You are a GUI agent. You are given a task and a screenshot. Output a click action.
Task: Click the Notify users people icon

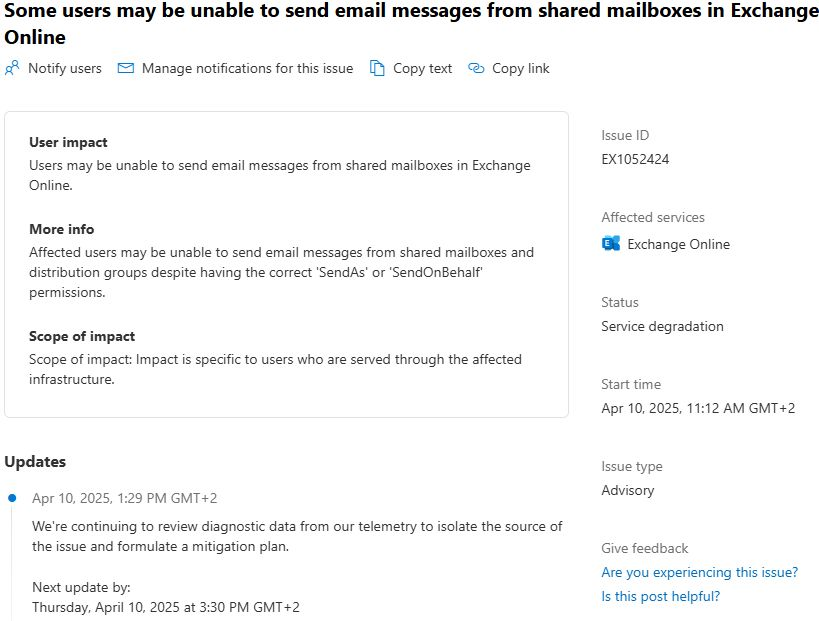(12, 68)
